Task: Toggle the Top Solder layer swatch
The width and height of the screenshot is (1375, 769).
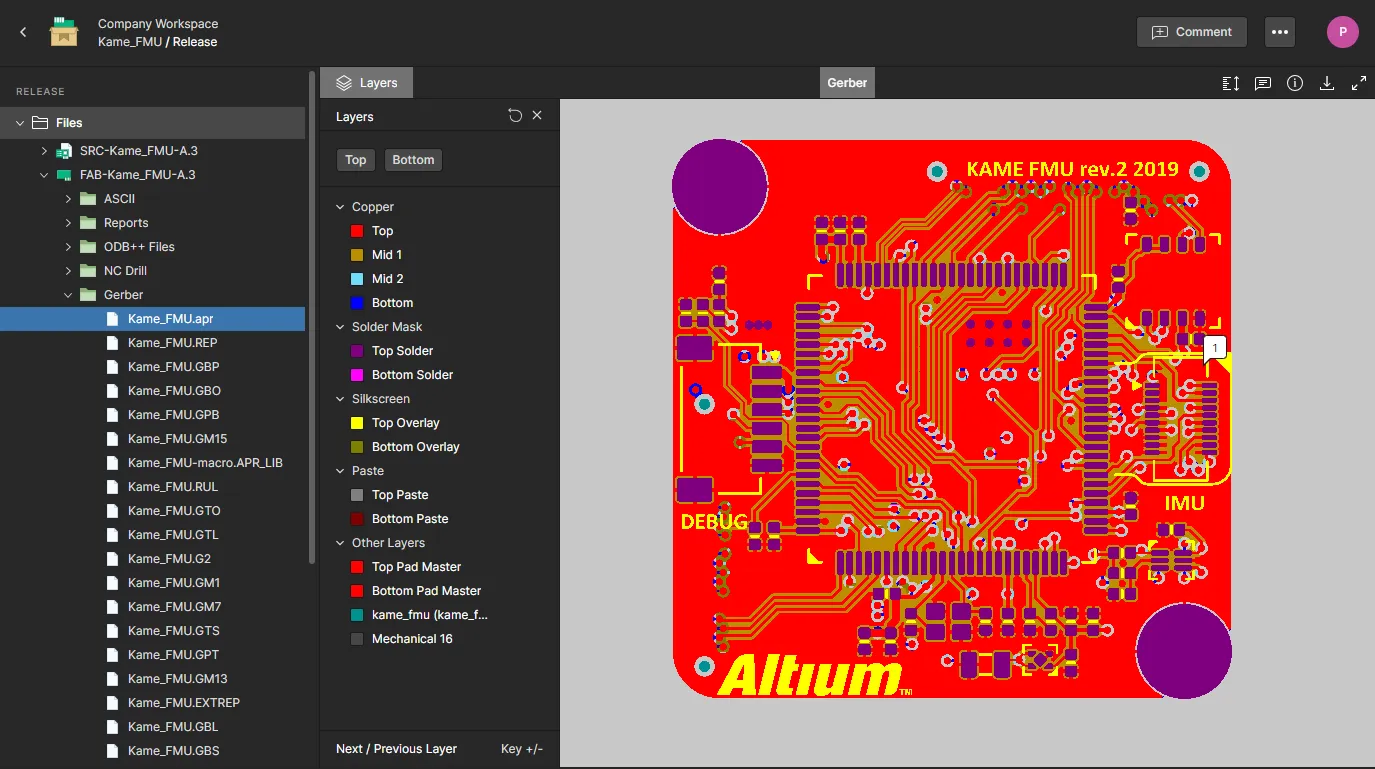Action: tap(357, 351)
